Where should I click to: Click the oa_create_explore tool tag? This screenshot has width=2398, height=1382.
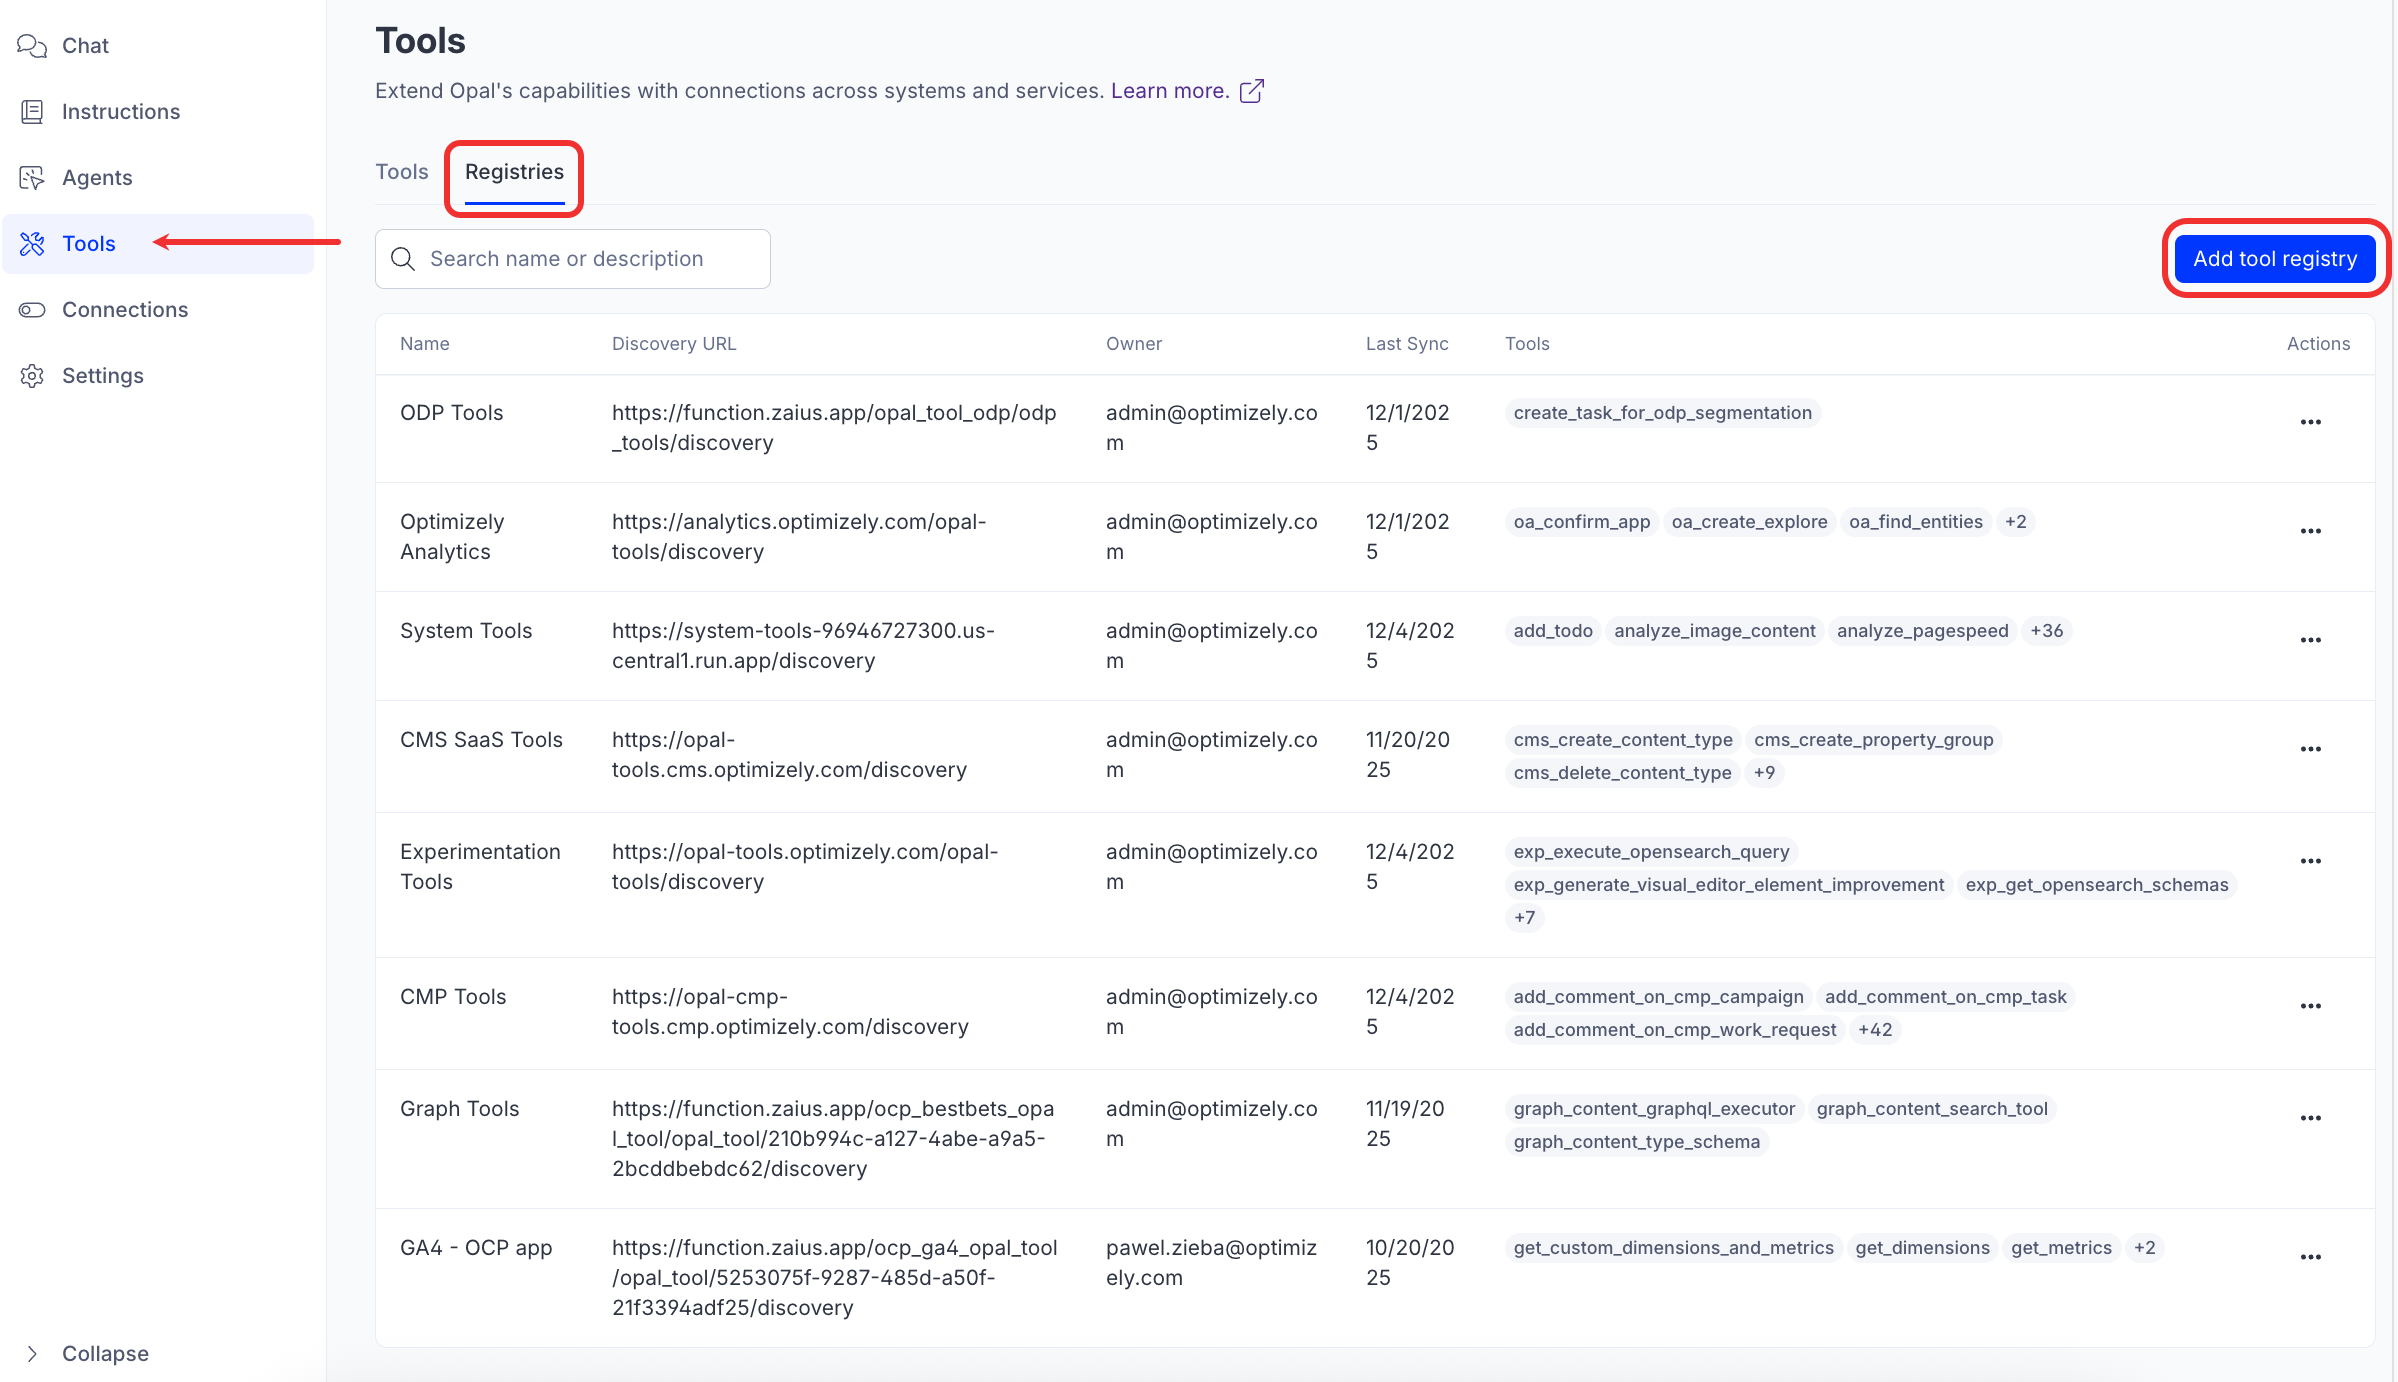click(1749, 522)
